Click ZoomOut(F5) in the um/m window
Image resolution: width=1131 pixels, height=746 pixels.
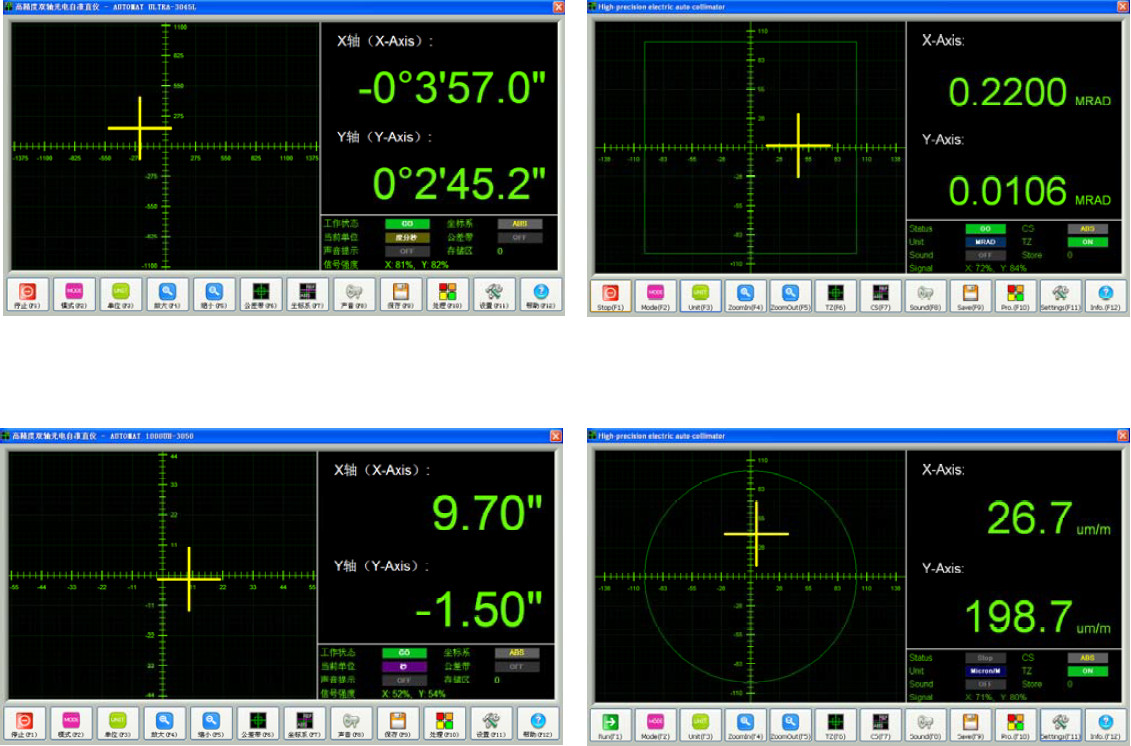coord(789,724)
